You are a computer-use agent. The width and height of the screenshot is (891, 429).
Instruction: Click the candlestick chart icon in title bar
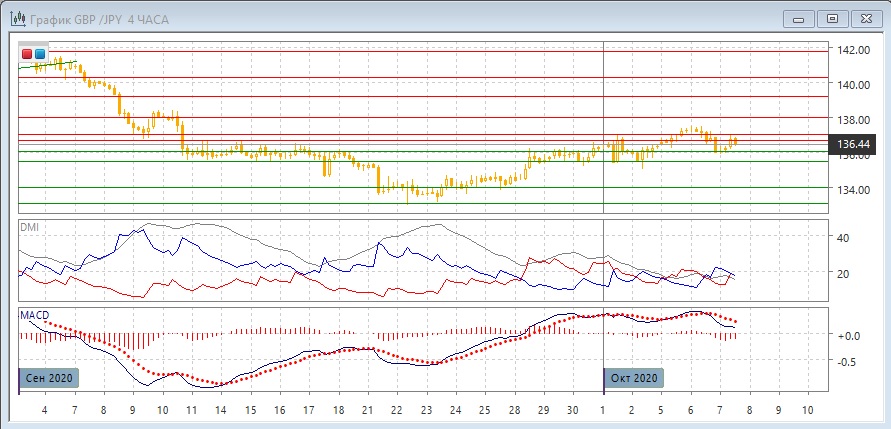[x=17, y=17]
